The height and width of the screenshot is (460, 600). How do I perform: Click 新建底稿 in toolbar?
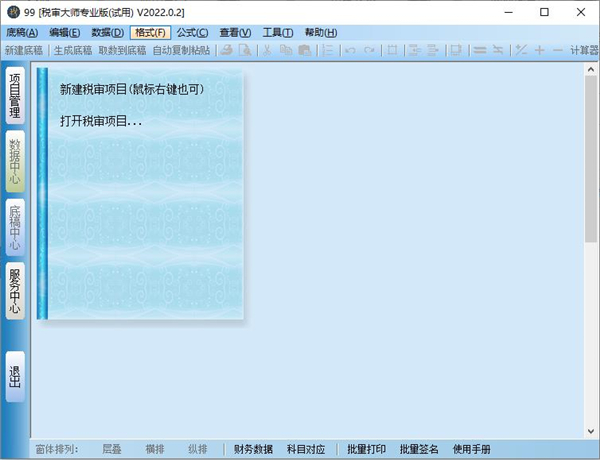[x=24, y=50]
